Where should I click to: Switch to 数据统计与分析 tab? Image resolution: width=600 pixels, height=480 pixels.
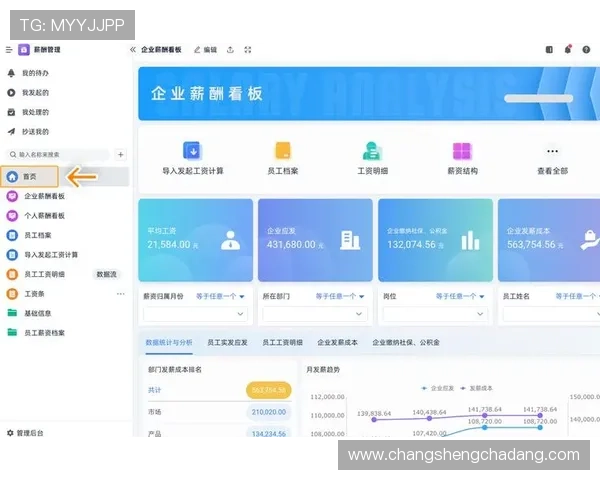point(169,343)
